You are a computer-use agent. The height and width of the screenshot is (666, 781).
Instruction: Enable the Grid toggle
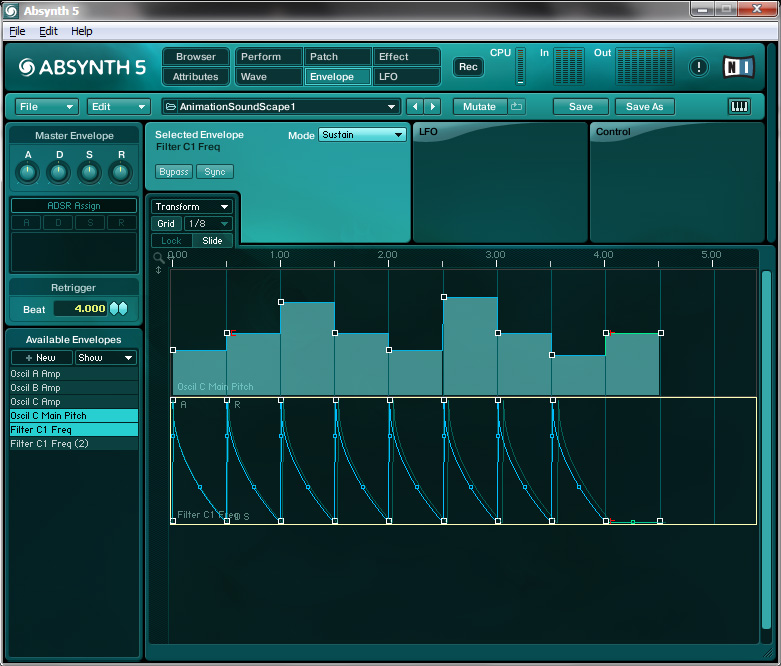pyautogui.click(x=166, y=224)
